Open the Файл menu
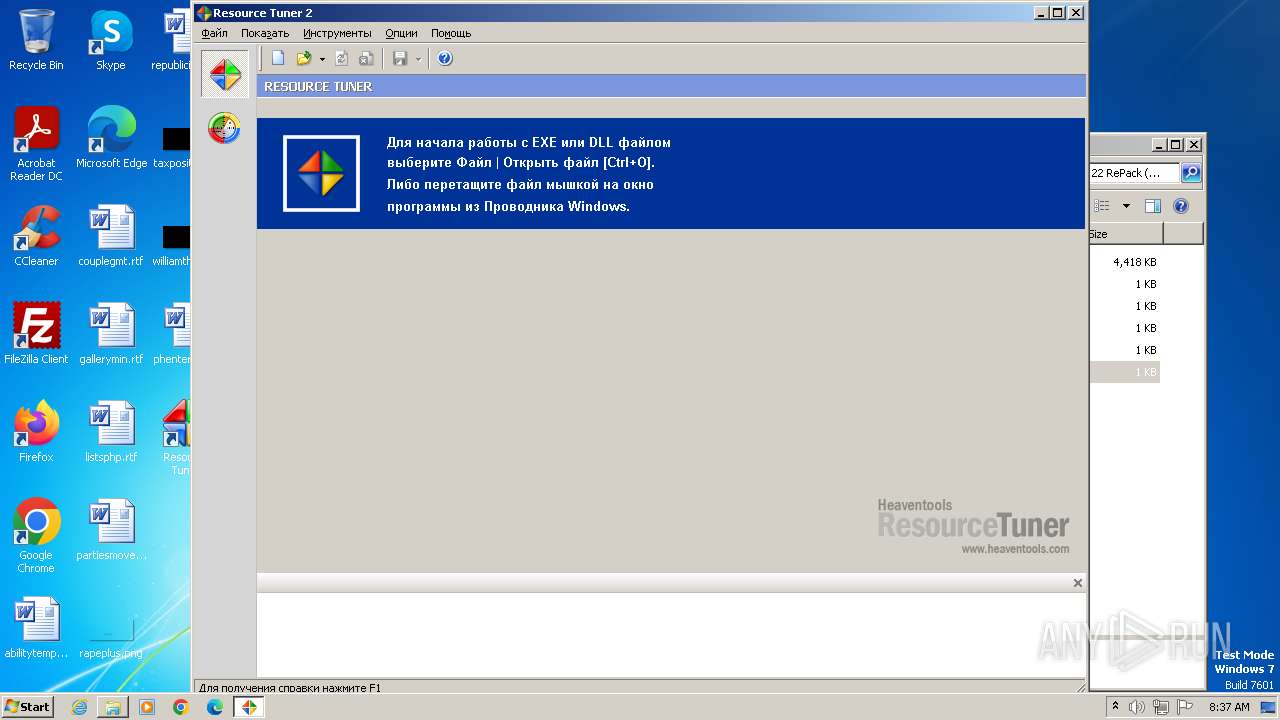The image size is (1280, 720). click(214, 33)
